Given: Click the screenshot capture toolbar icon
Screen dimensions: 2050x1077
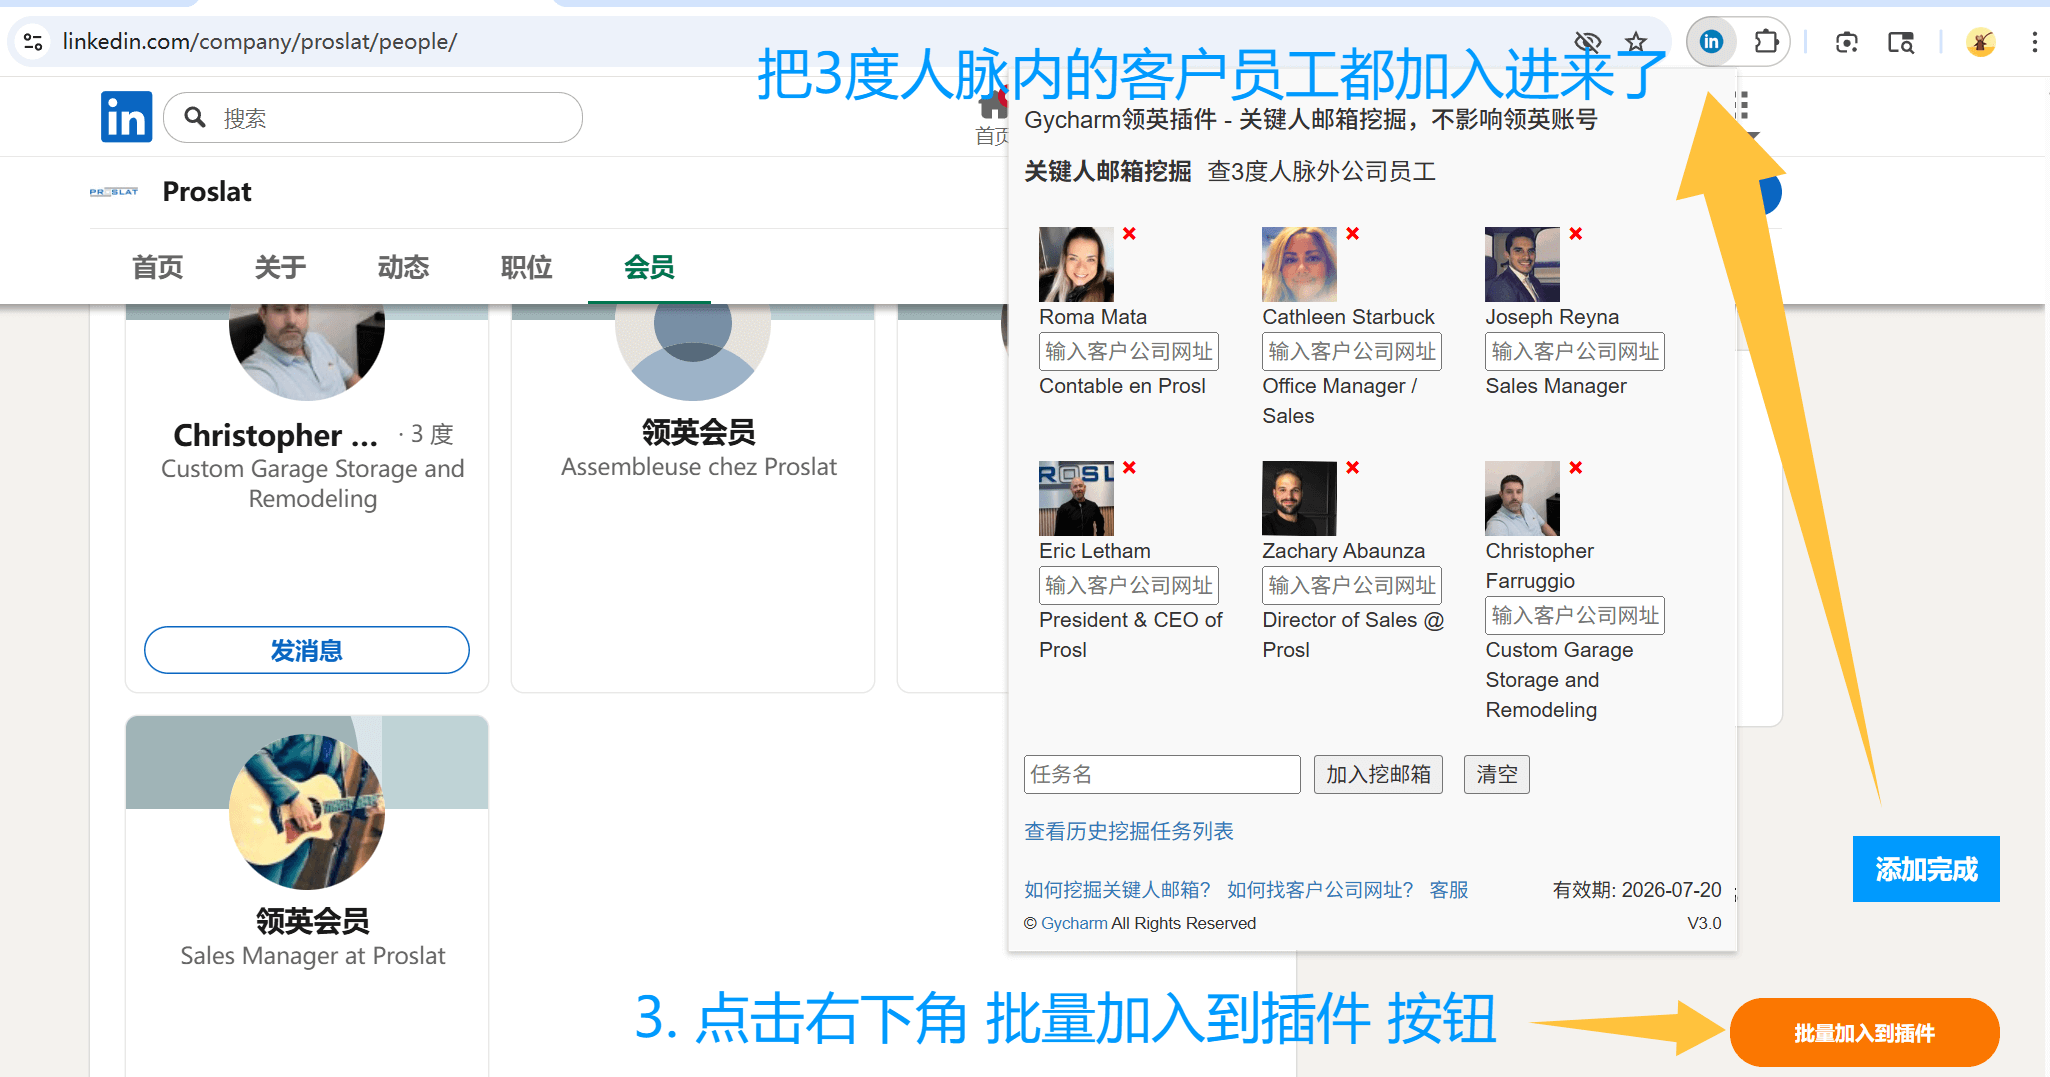Looking at the screenshot, I should [1846, 42].
